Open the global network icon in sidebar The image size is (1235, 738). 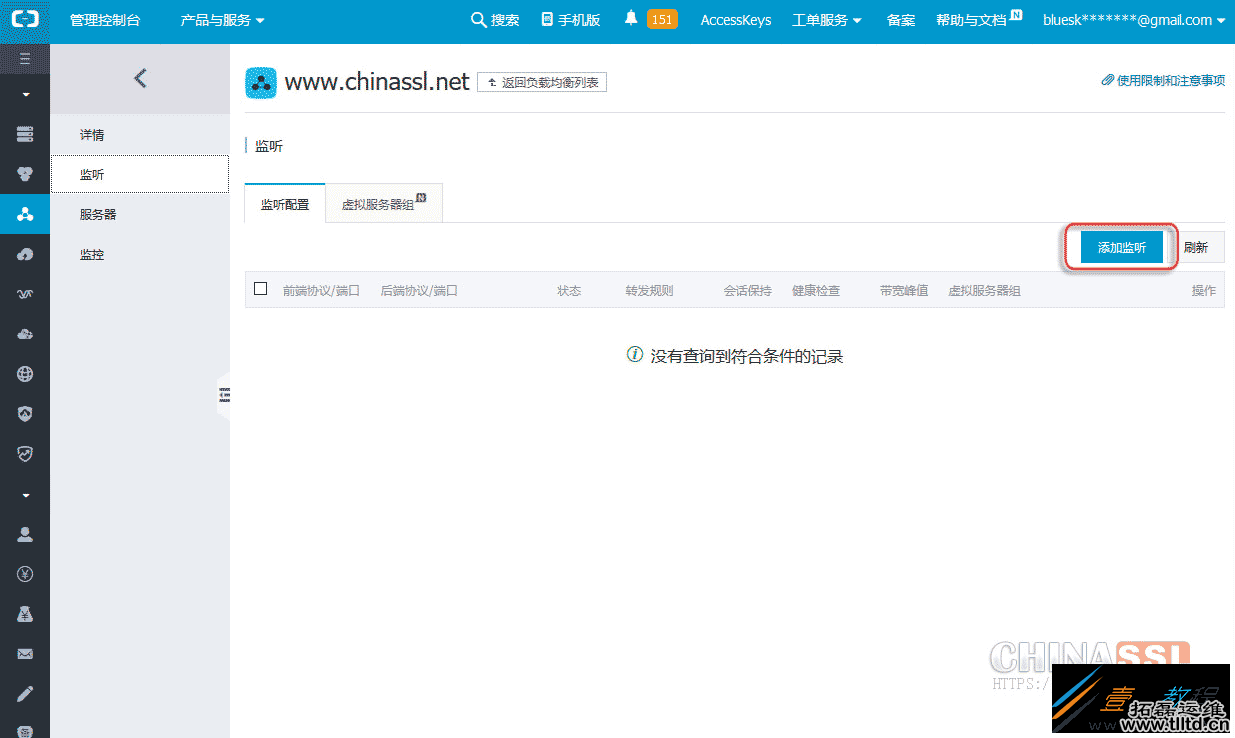(x=25, y=373)
